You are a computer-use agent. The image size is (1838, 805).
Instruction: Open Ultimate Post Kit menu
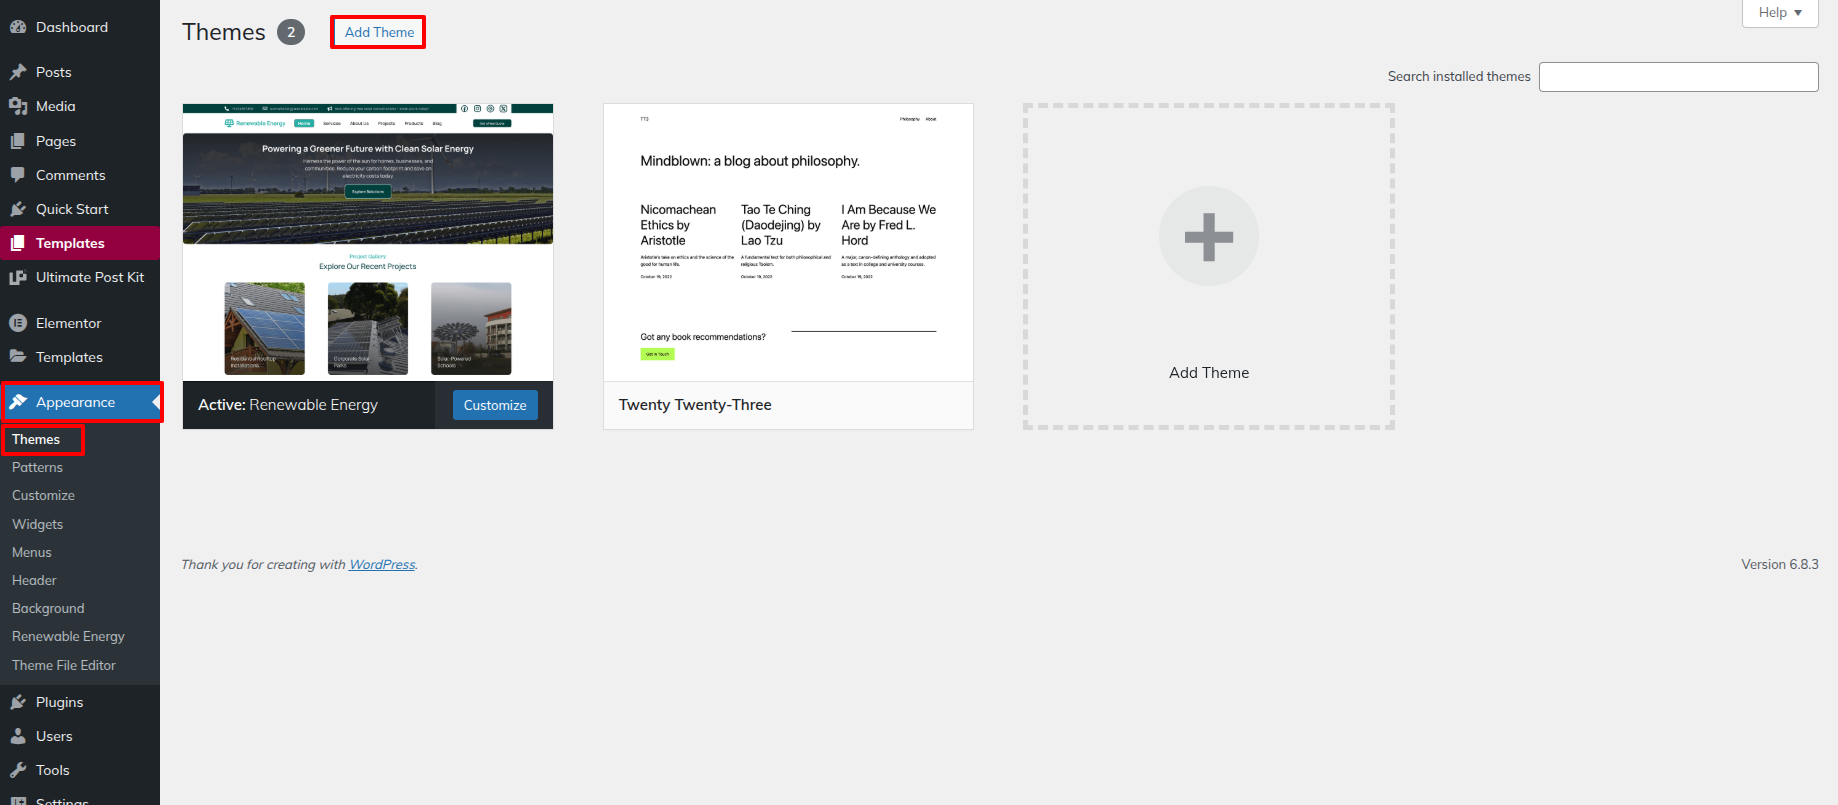click(89, 277)
